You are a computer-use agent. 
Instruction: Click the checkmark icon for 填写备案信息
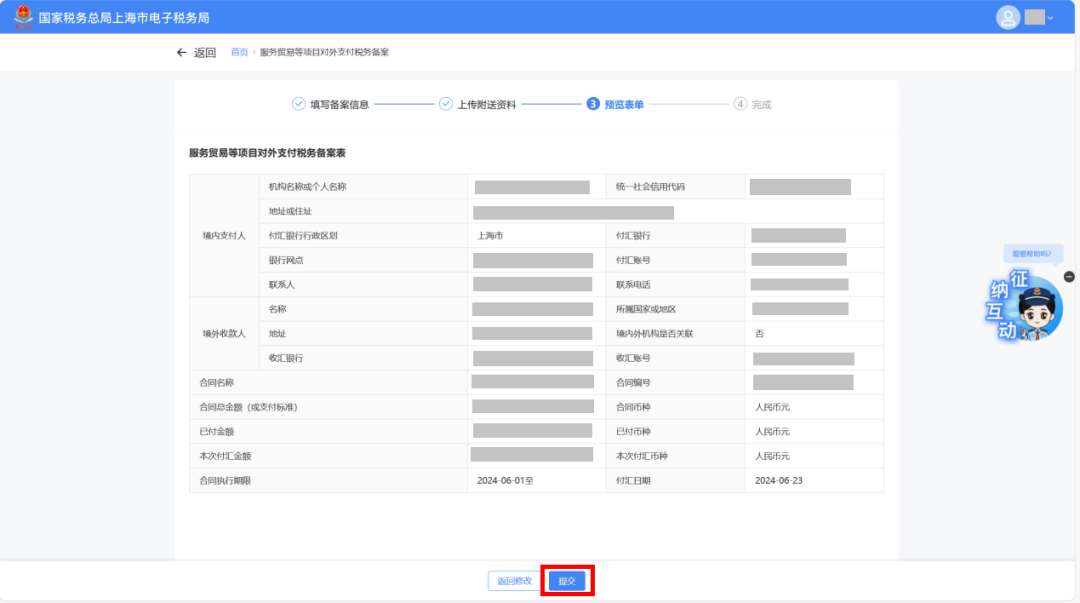tap(299, 103)
